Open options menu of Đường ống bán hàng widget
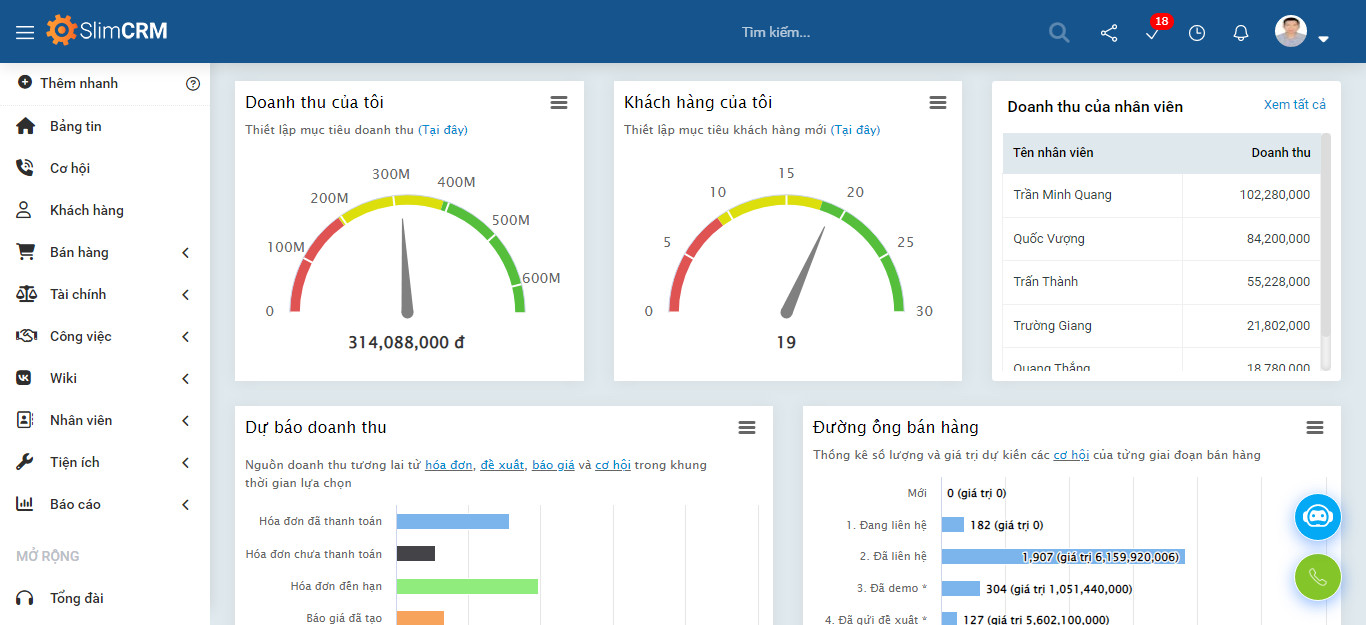This screenshot has height=625, width=1366. (1314, 426)
